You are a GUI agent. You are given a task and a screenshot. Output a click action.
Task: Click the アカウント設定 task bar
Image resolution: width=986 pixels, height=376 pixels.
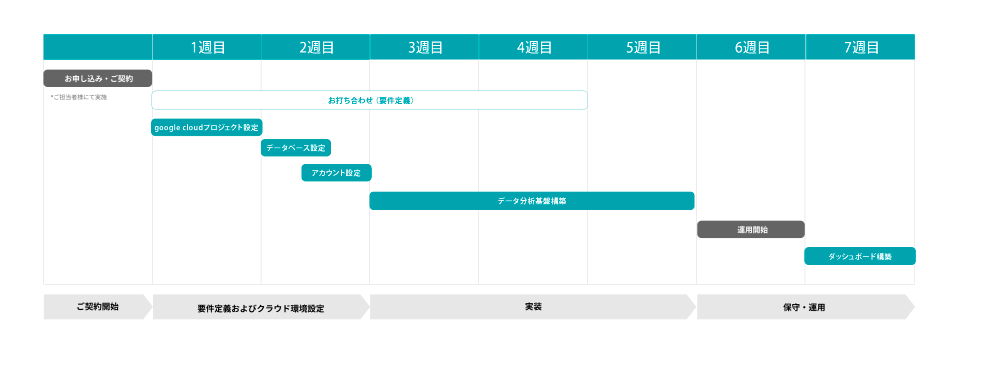[x=336, y=173]
